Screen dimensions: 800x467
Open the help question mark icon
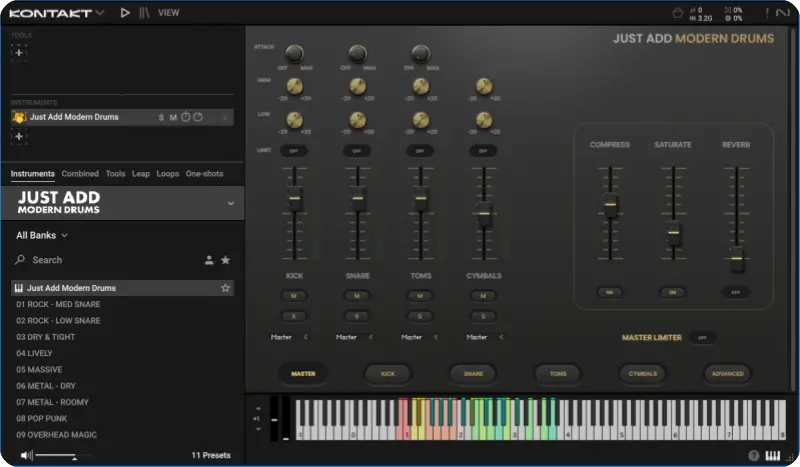(x=752, y=457)
